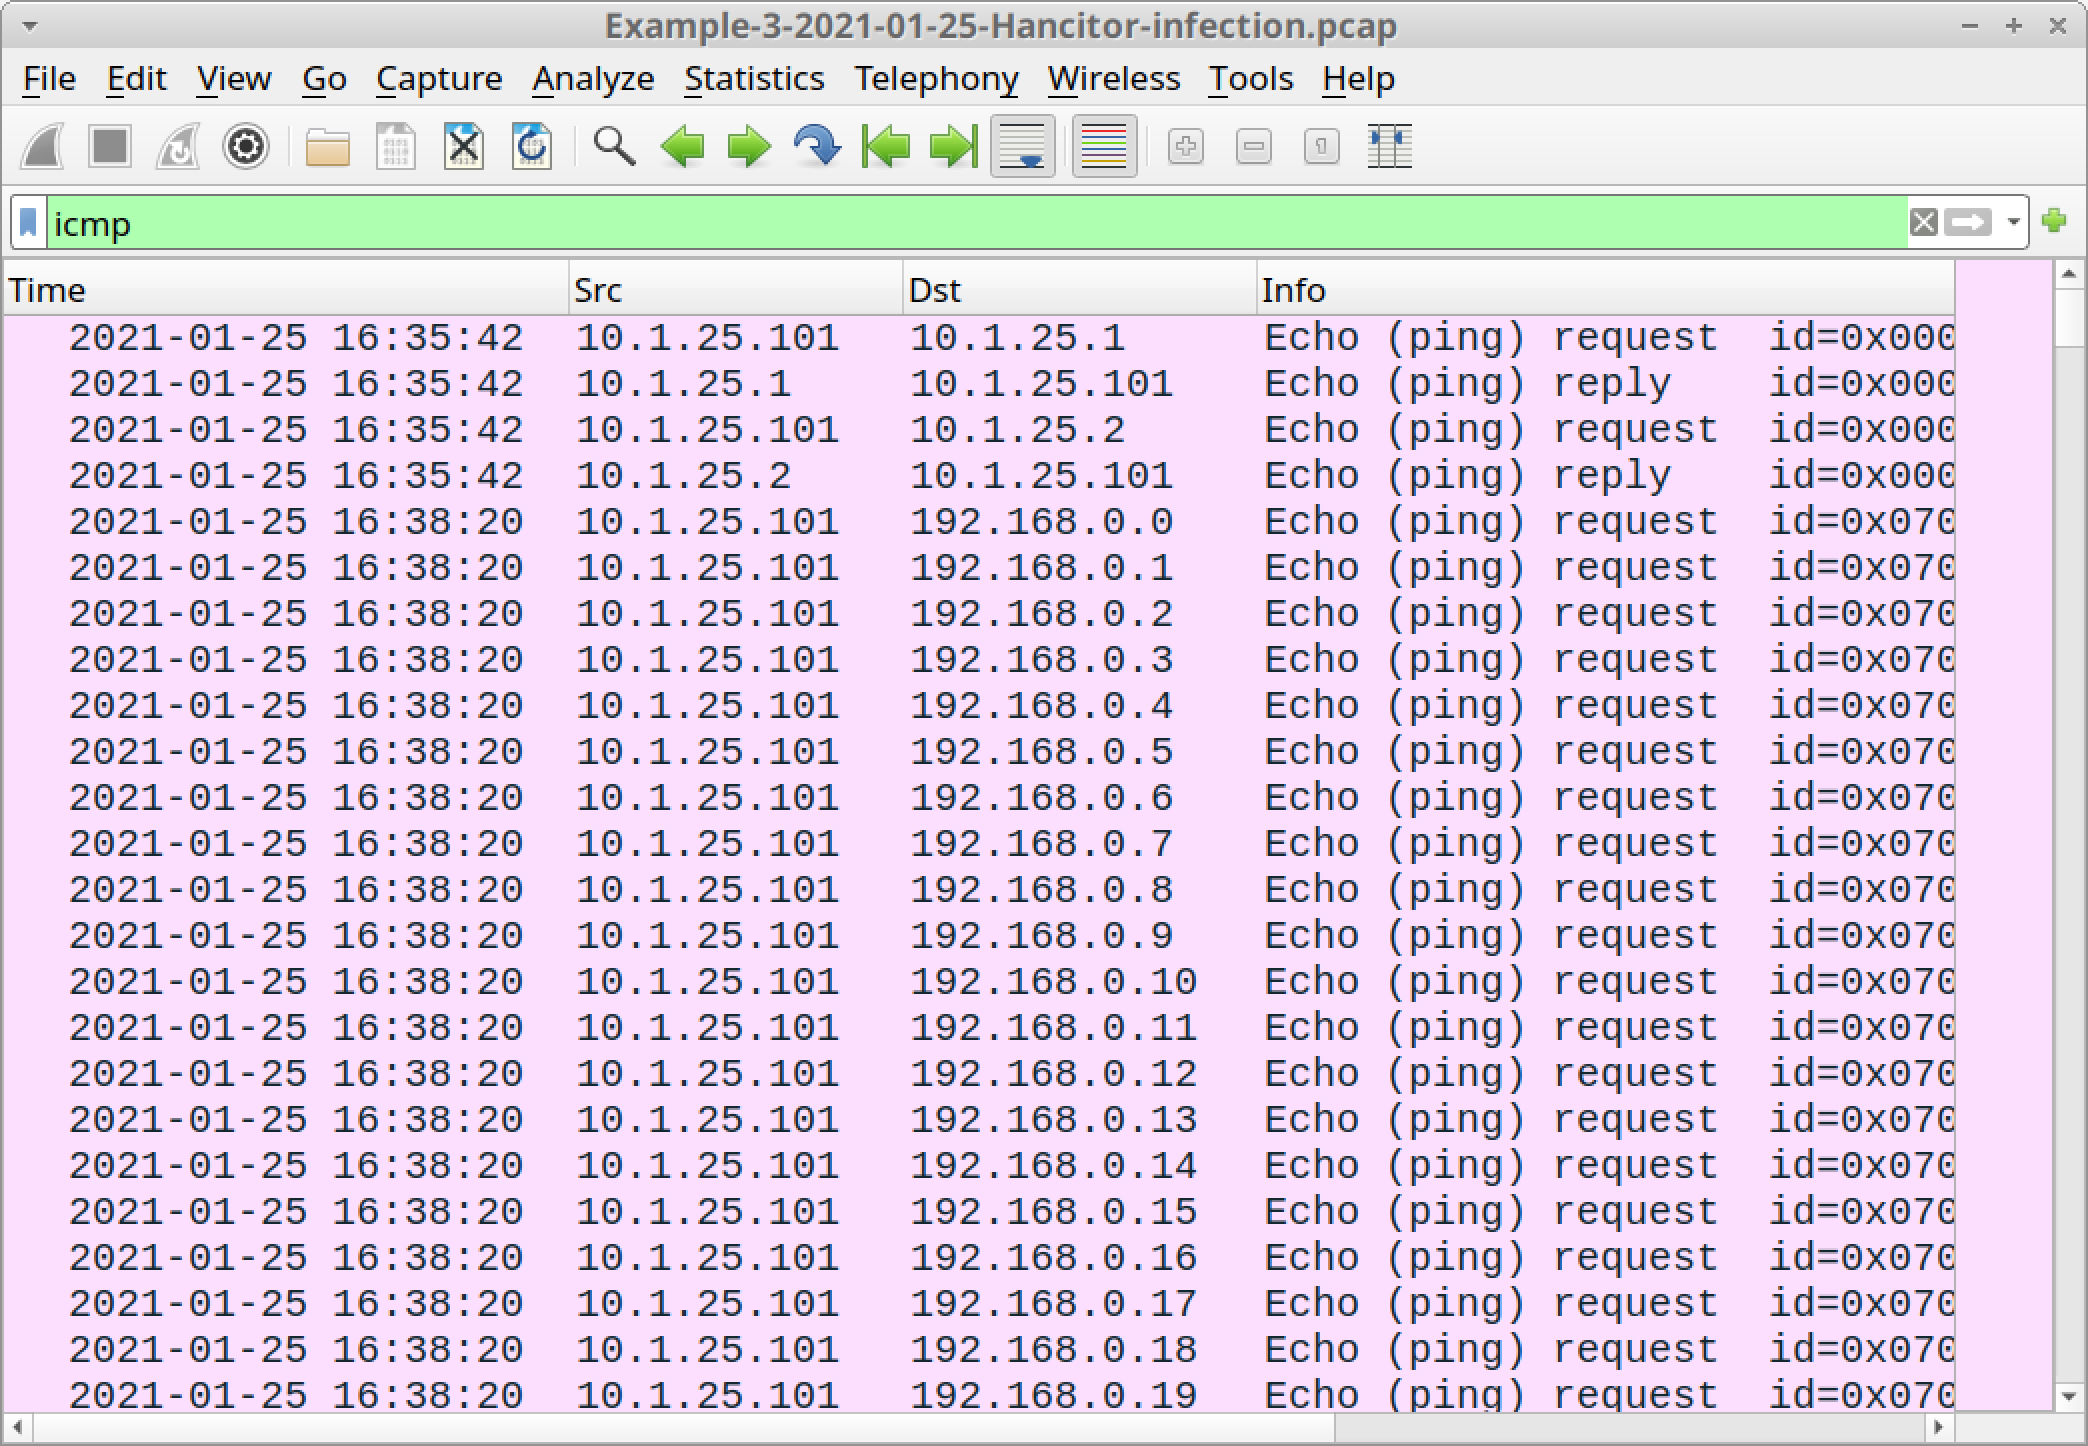The height and width of the screenshot is (1446, 2088).
Task: Sort by the Info column header
Action: point(1605,290)
